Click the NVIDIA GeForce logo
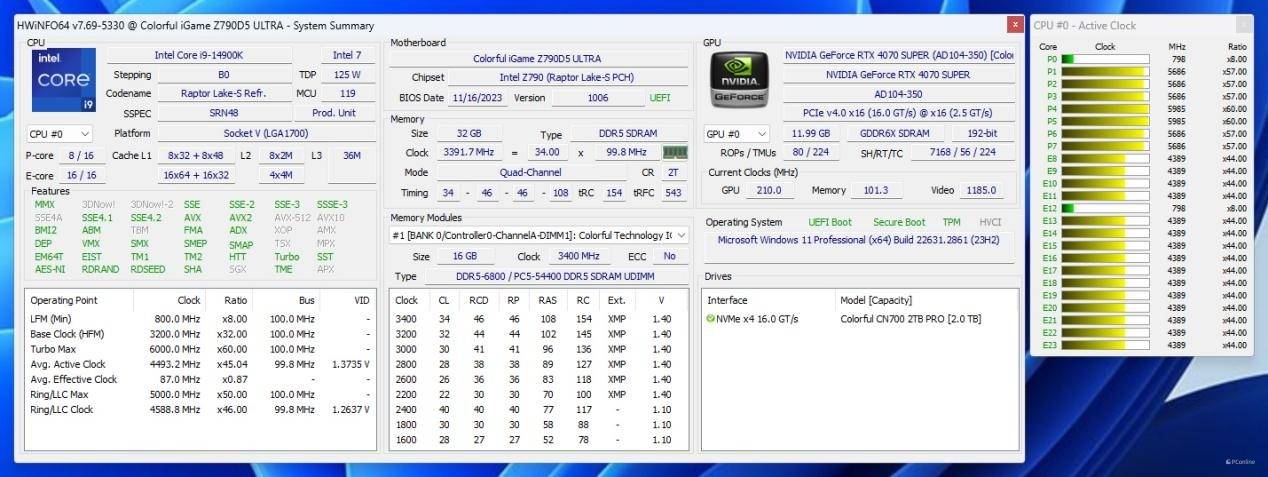The width and height of the screenshot is (1268, 477). point(739,79)
